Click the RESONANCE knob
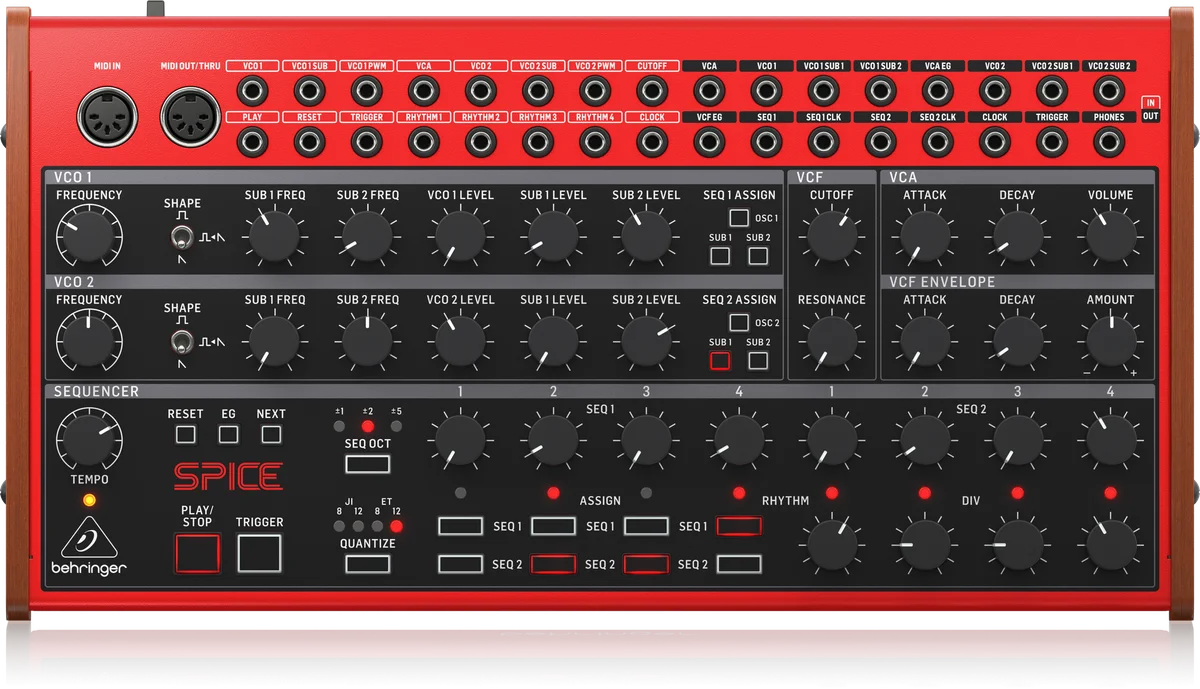 pyautogui.click(x=832, y=341)
